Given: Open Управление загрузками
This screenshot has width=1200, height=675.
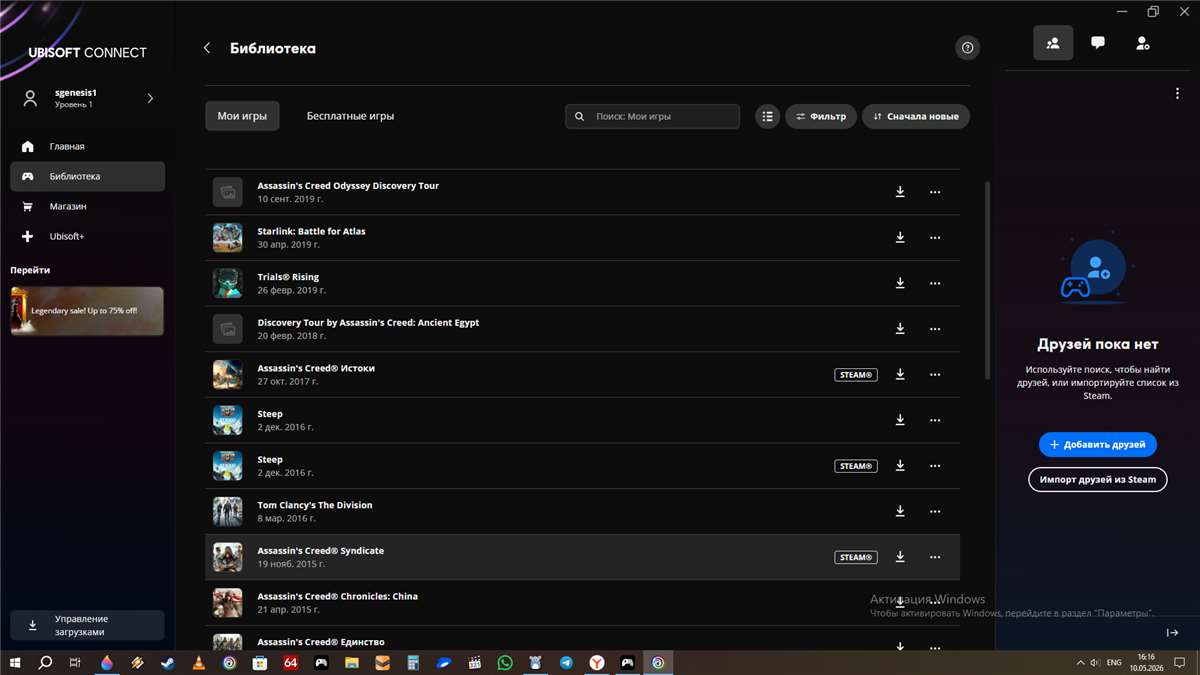Looking at the screenshot, I should tap(87, 625).
